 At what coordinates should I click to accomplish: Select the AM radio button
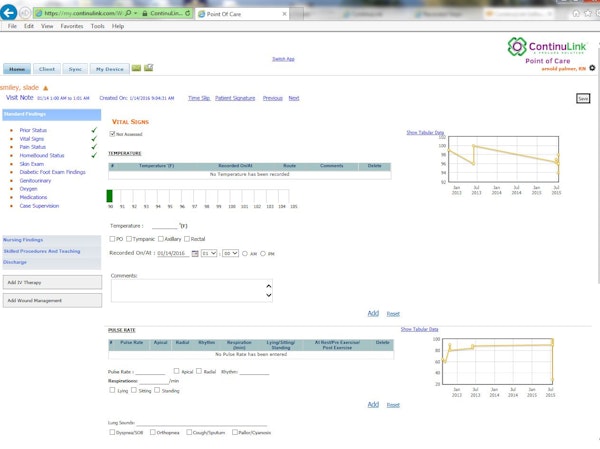[245, 254]
